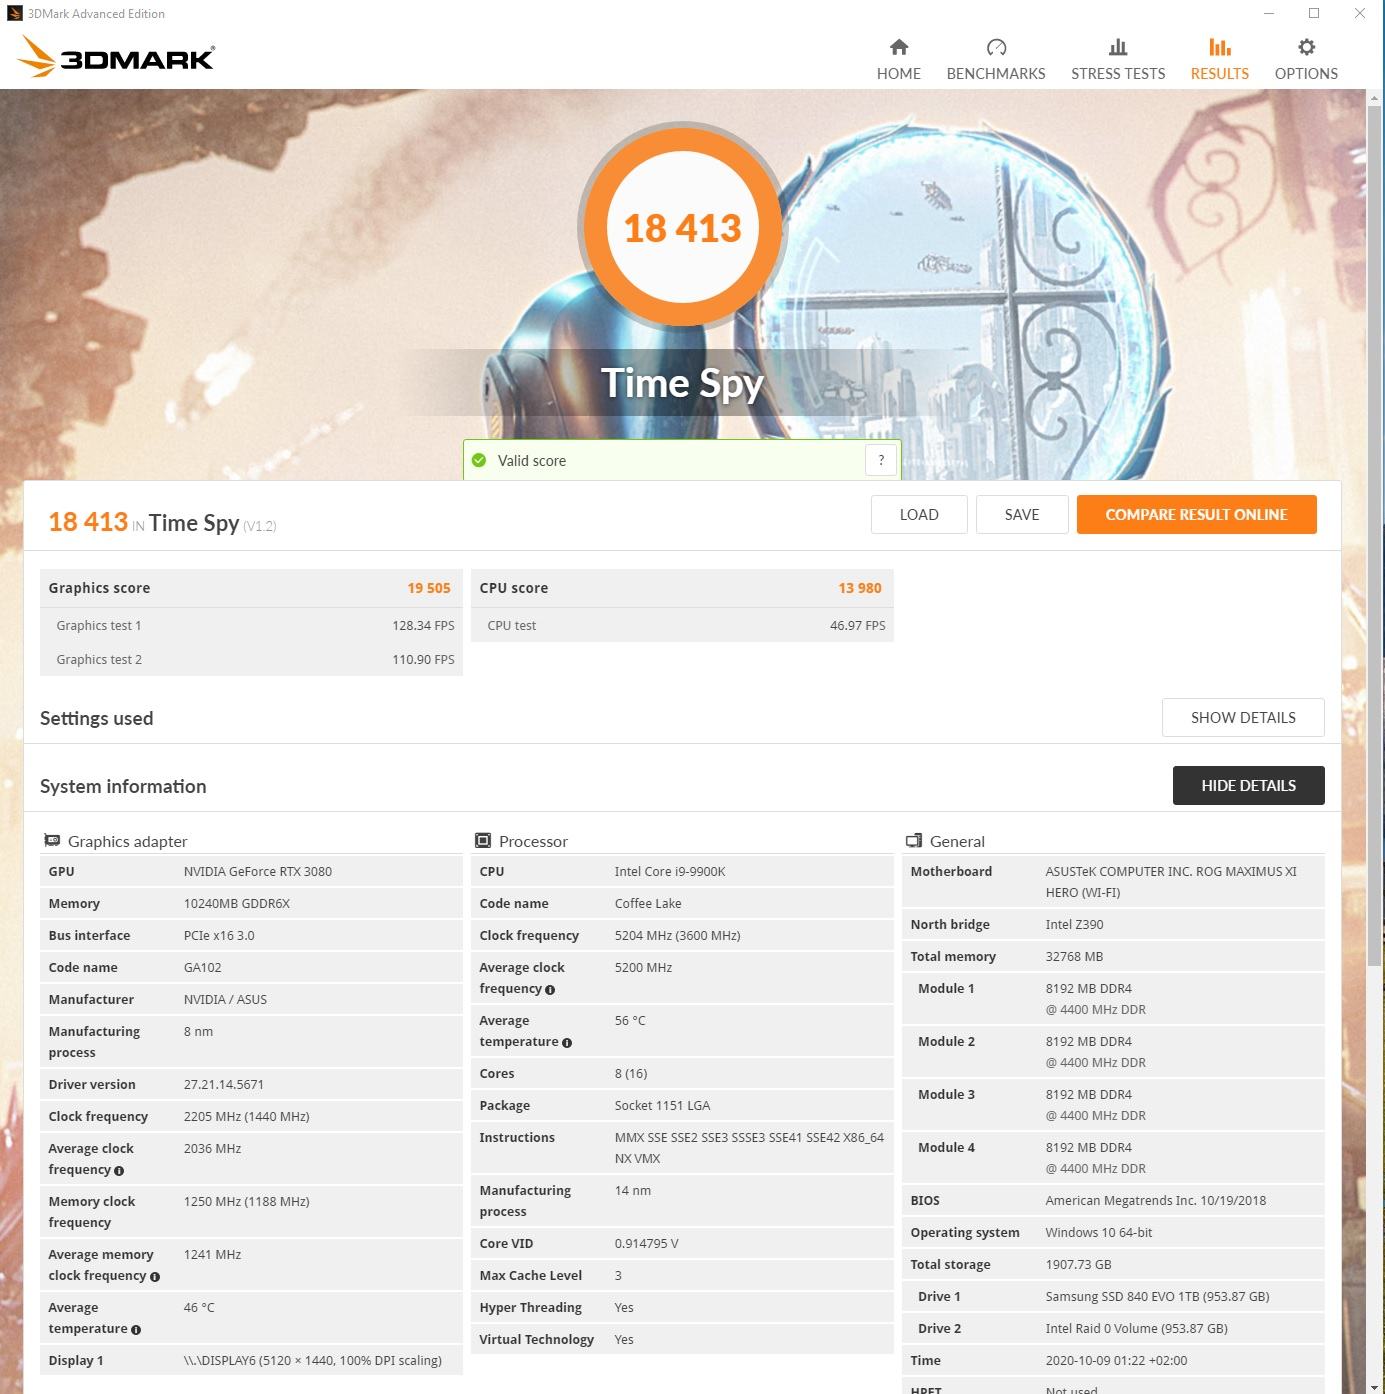
Task: Open the Benchmarks gauge icon
Action: pyautogui.click(x=996, y=47)
